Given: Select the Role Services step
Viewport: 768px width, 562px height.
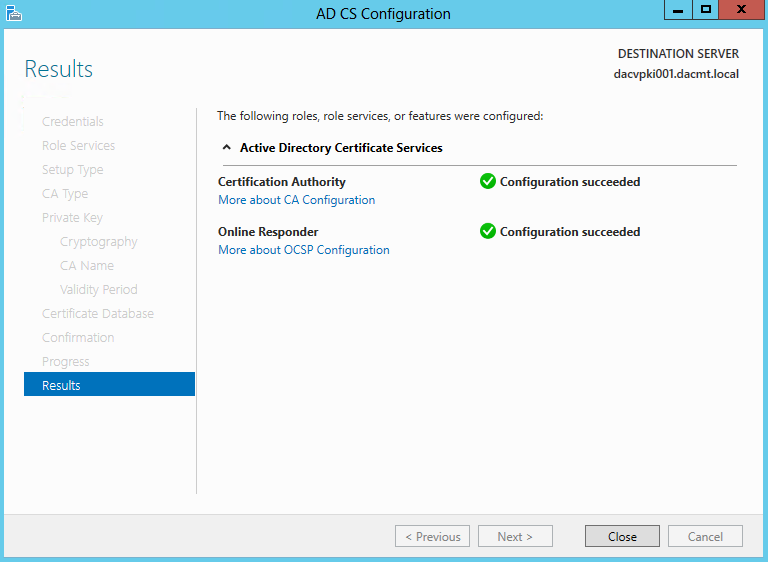Looking at the screenshot, I should point(78,146).
